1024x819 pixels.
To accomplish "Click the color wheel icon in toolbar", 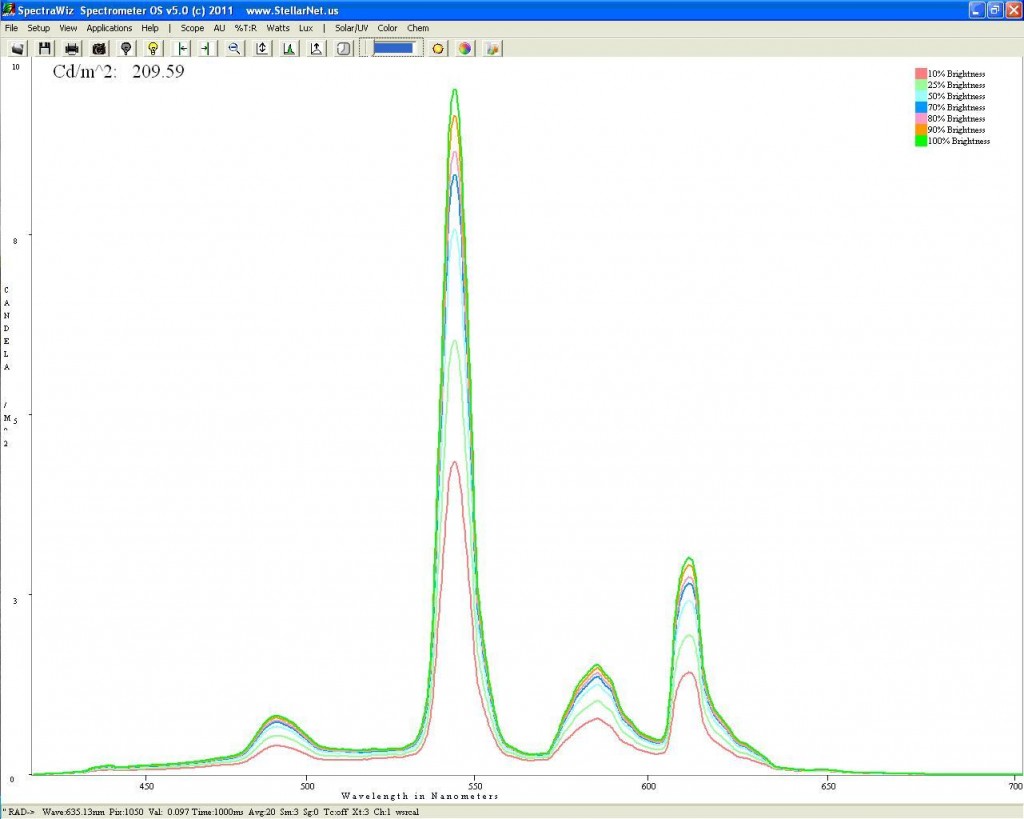I will click(x=465, y=48).
